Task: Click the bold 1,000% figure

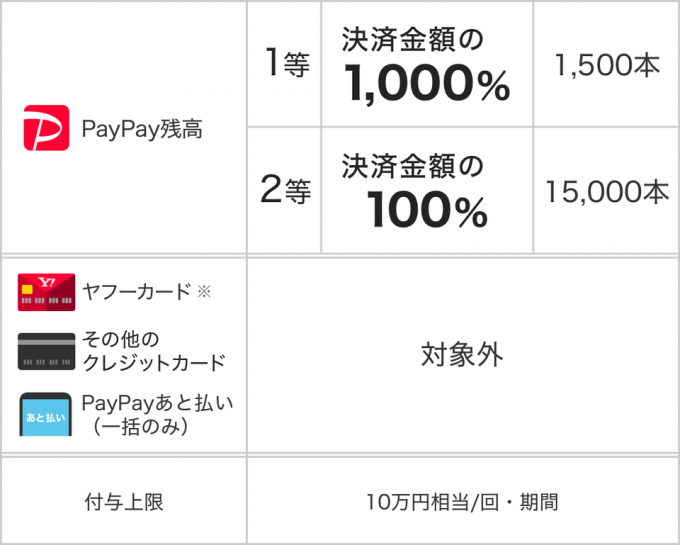Action: point(427,84)
